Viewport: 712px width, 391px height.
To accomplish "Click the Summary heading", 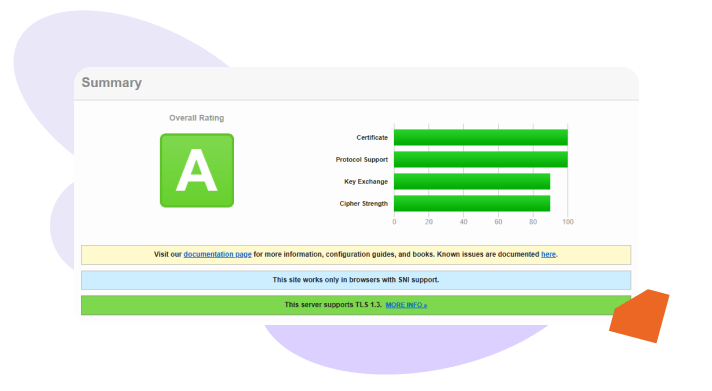I will [112, 83].
